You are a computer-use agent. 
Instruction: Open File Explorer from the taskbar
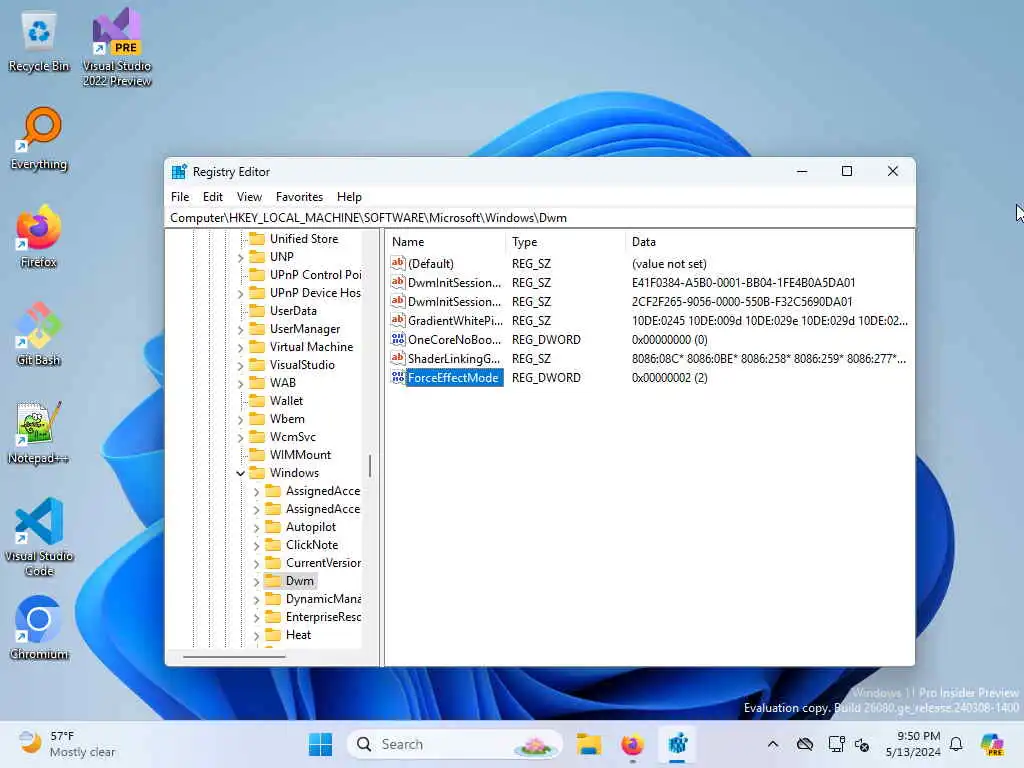(x=588, y=744)
